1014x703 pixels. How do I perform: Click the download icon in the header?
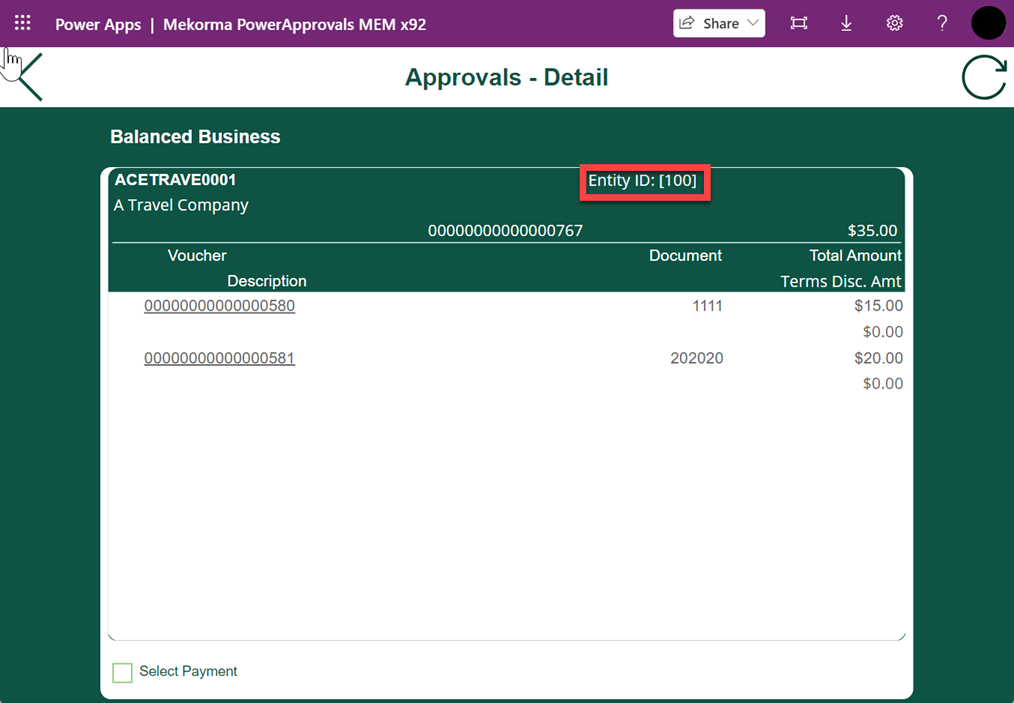tap(846, 23)
